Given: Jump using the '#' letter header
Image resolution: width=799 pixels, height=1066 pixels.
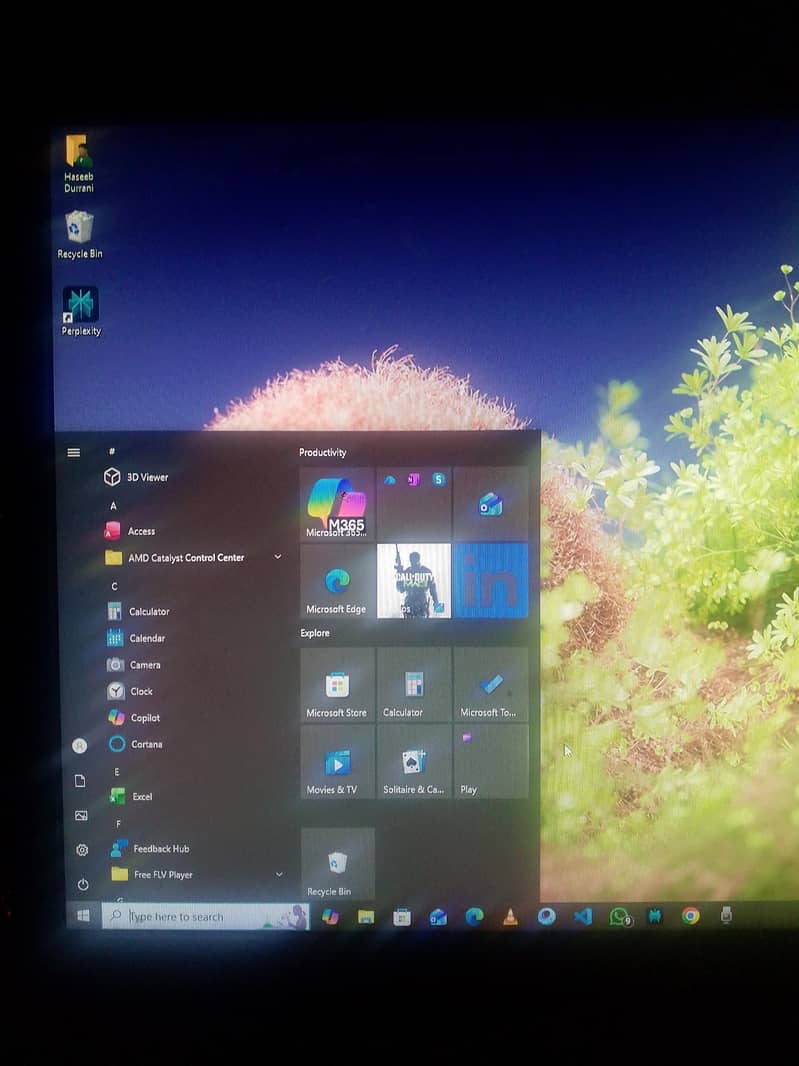Looking at the screenshot, I should (112, 451).
